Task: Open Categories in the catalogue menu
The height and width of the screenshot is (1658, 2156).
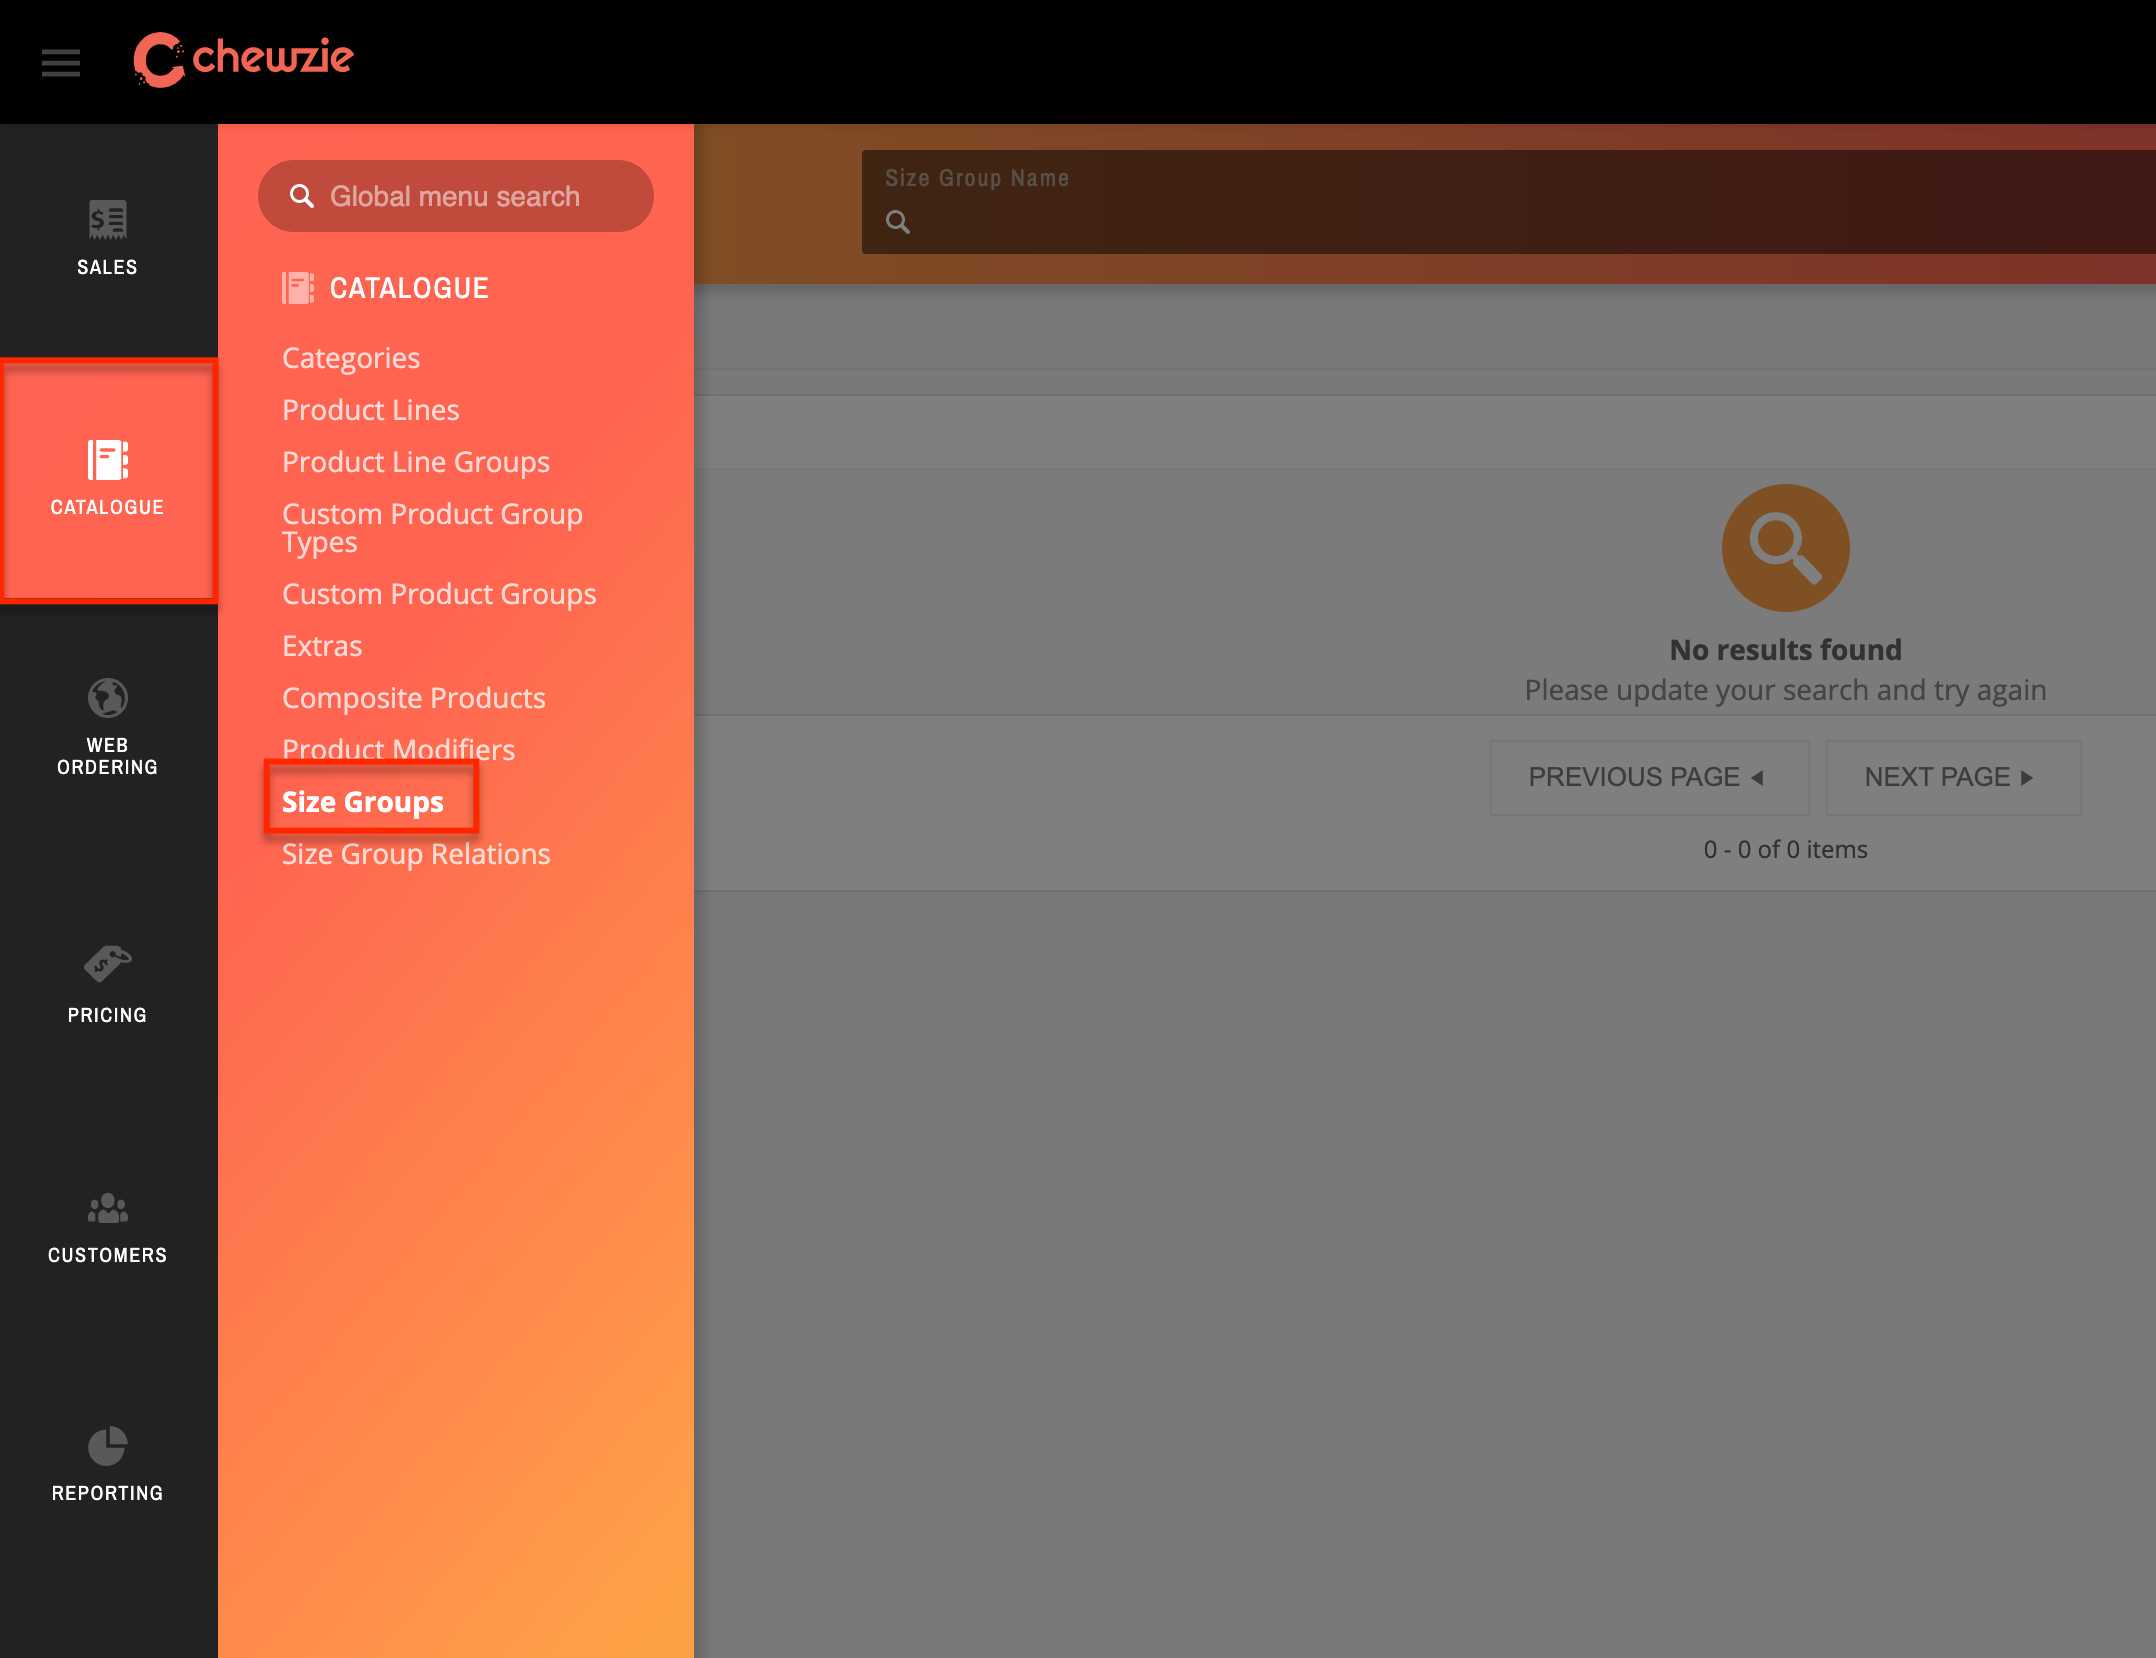Action: pos(351,358)
